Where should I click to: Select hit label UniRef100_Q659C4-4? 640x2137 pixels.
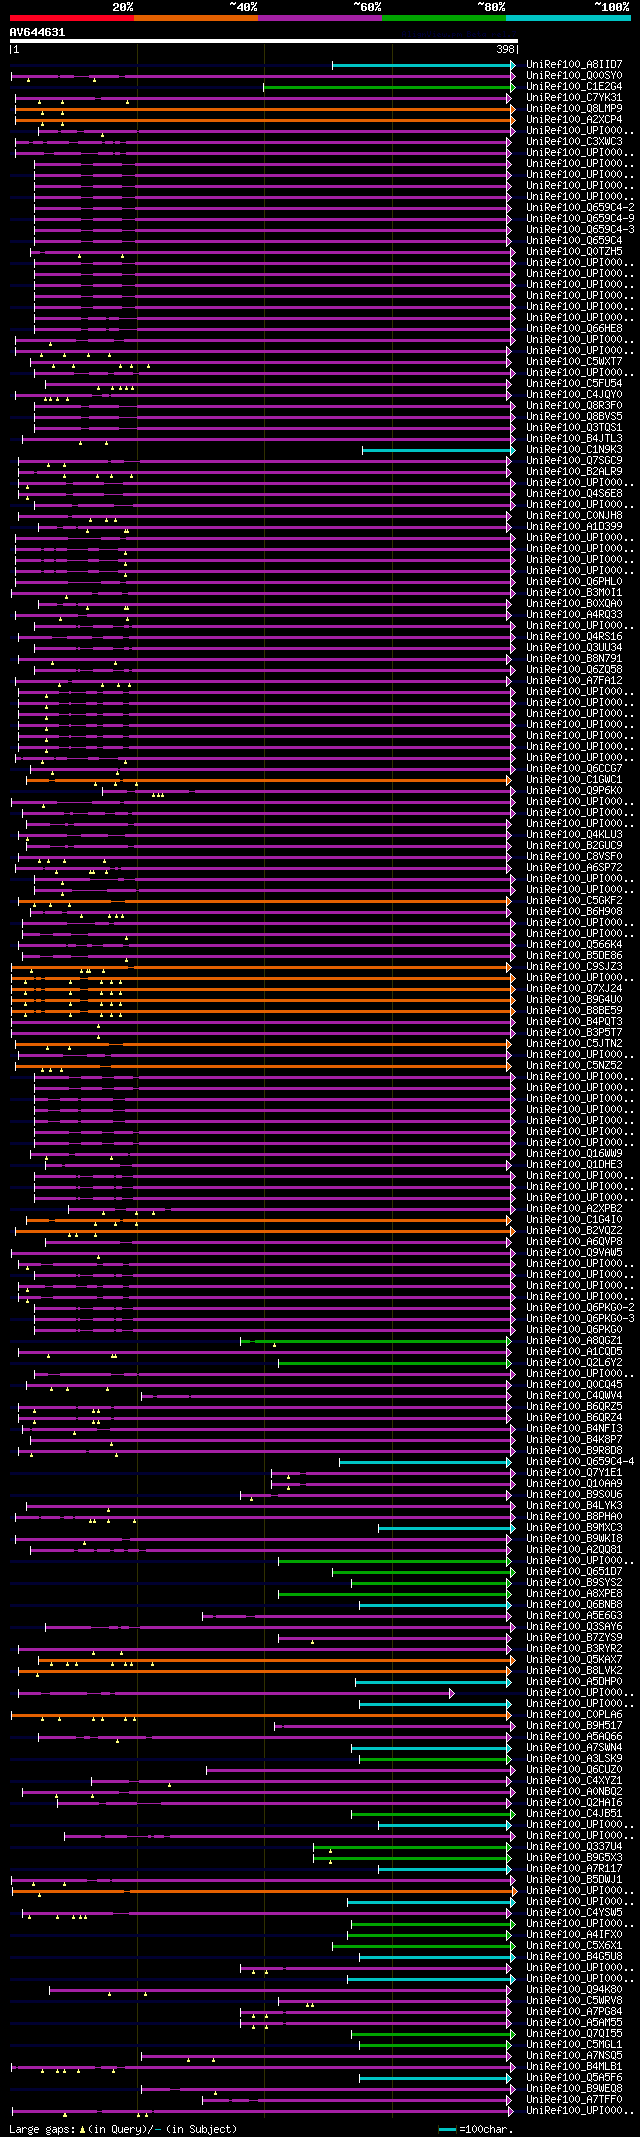(x=580, y=1461)
